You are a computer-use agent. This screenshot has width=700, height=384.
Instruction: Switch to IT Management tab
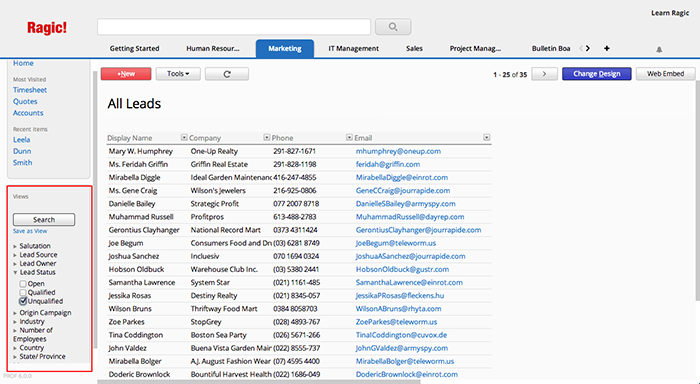[x=354, y=48]
